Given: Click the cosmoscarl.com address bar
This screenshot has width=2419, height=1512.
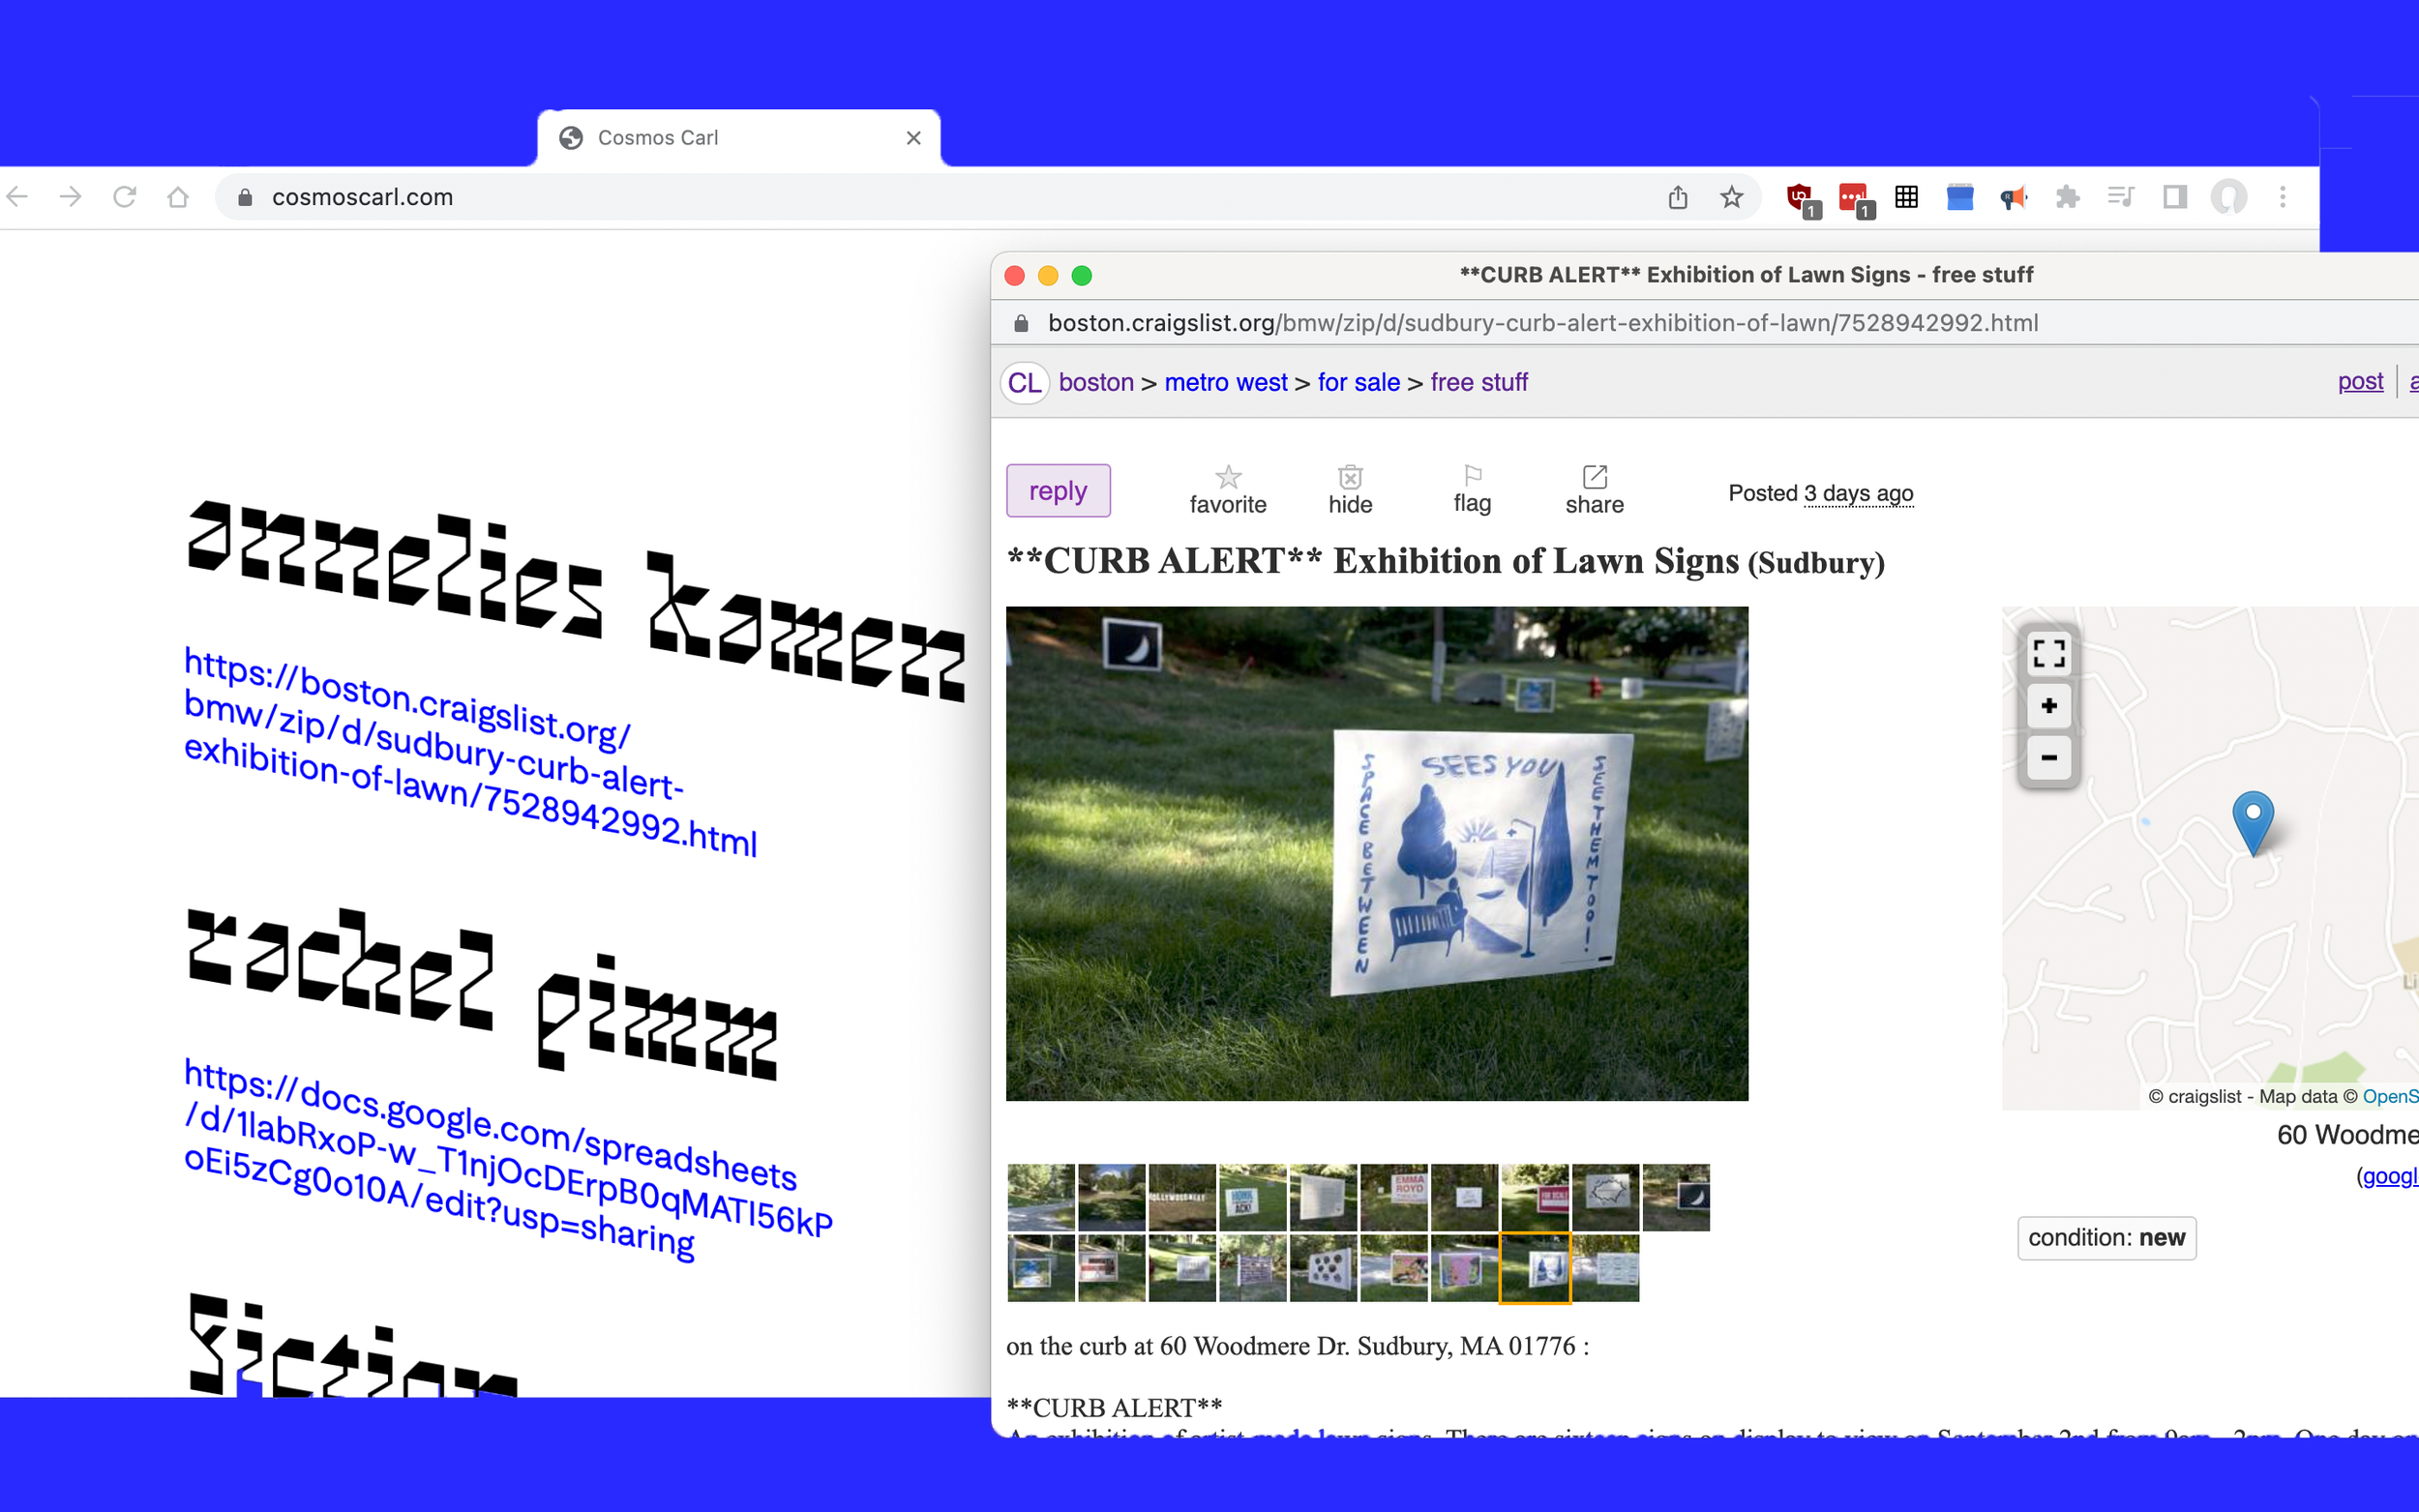Looking at the screenshot, I should coord(900,197).
